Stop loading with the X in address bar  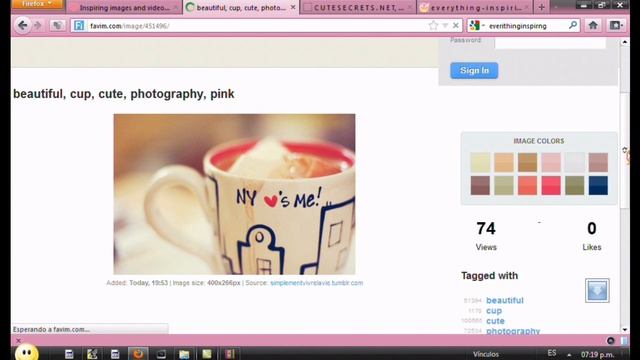click(456, 26)
